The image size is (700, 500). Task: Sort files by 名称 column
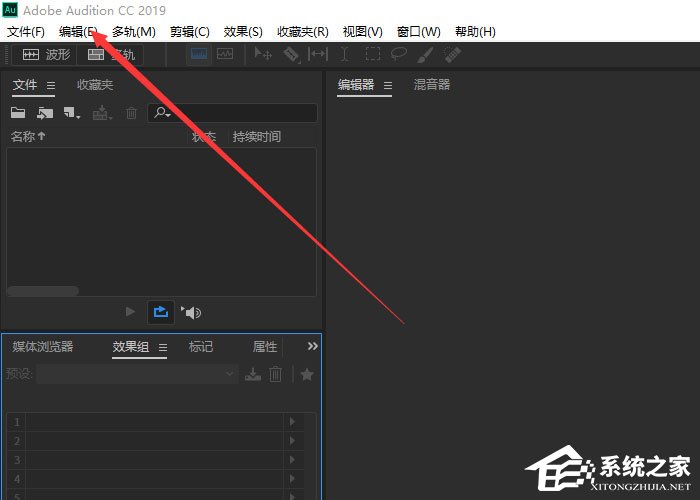[x=28, y=137]
